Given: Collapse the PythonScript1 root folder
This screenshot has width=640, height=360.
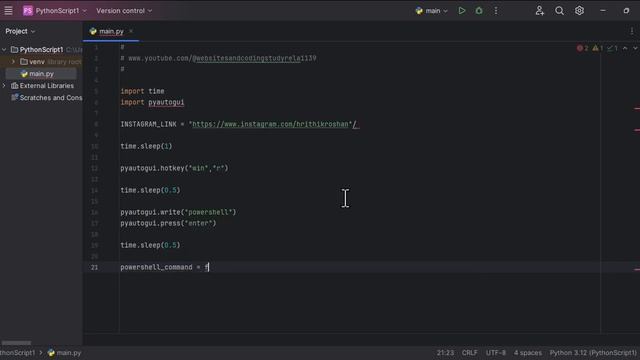Looking at the screenshot, I should pyautogui.click(x=4, y=49).
